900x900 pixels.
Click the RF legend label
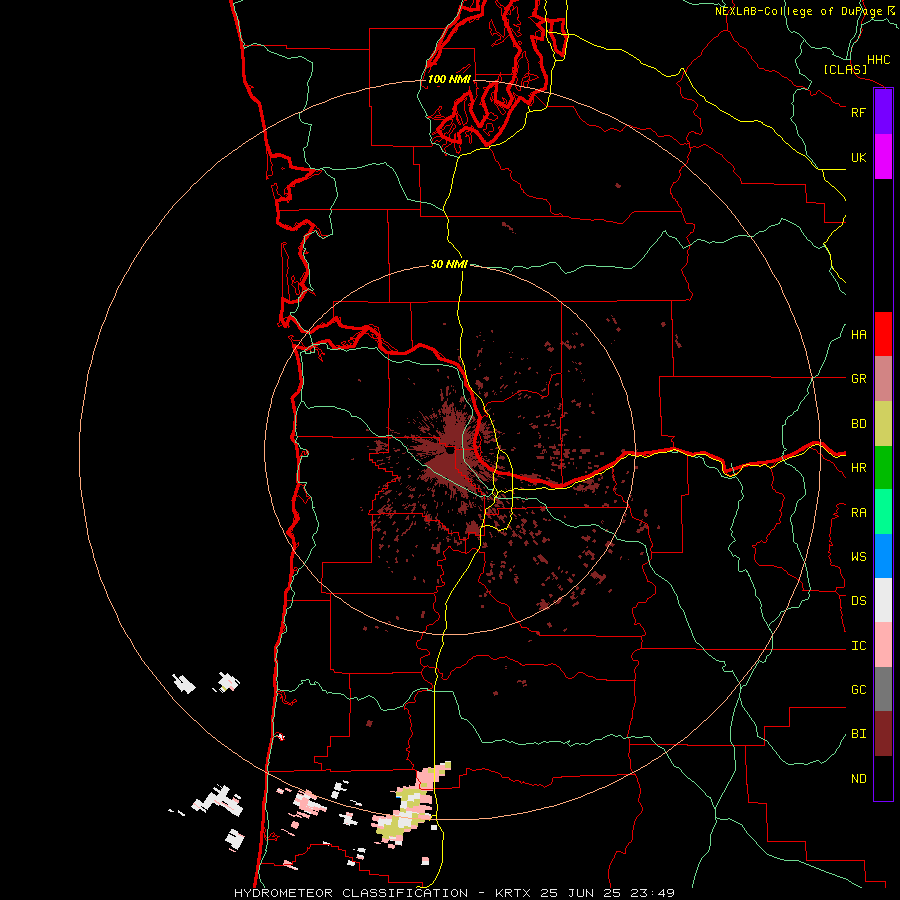(x=858, y=112)
